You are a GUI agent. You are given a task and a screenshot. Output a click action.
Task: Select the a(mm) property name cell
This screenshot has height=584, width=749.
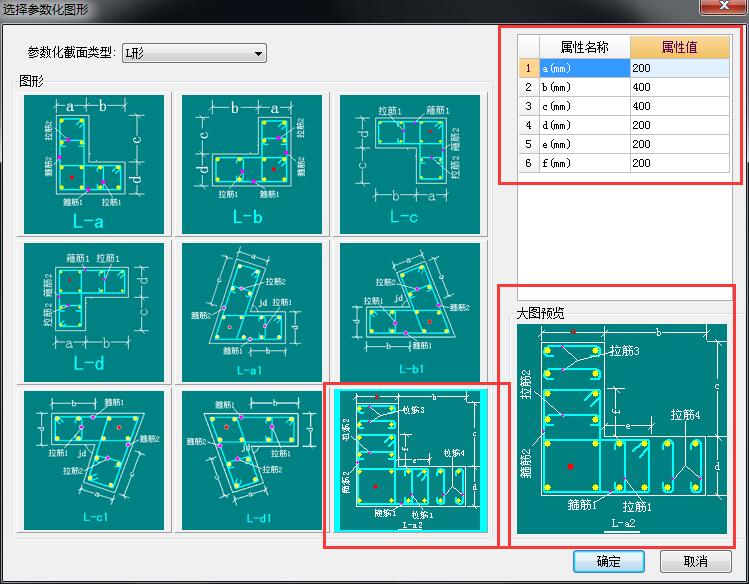585,68
